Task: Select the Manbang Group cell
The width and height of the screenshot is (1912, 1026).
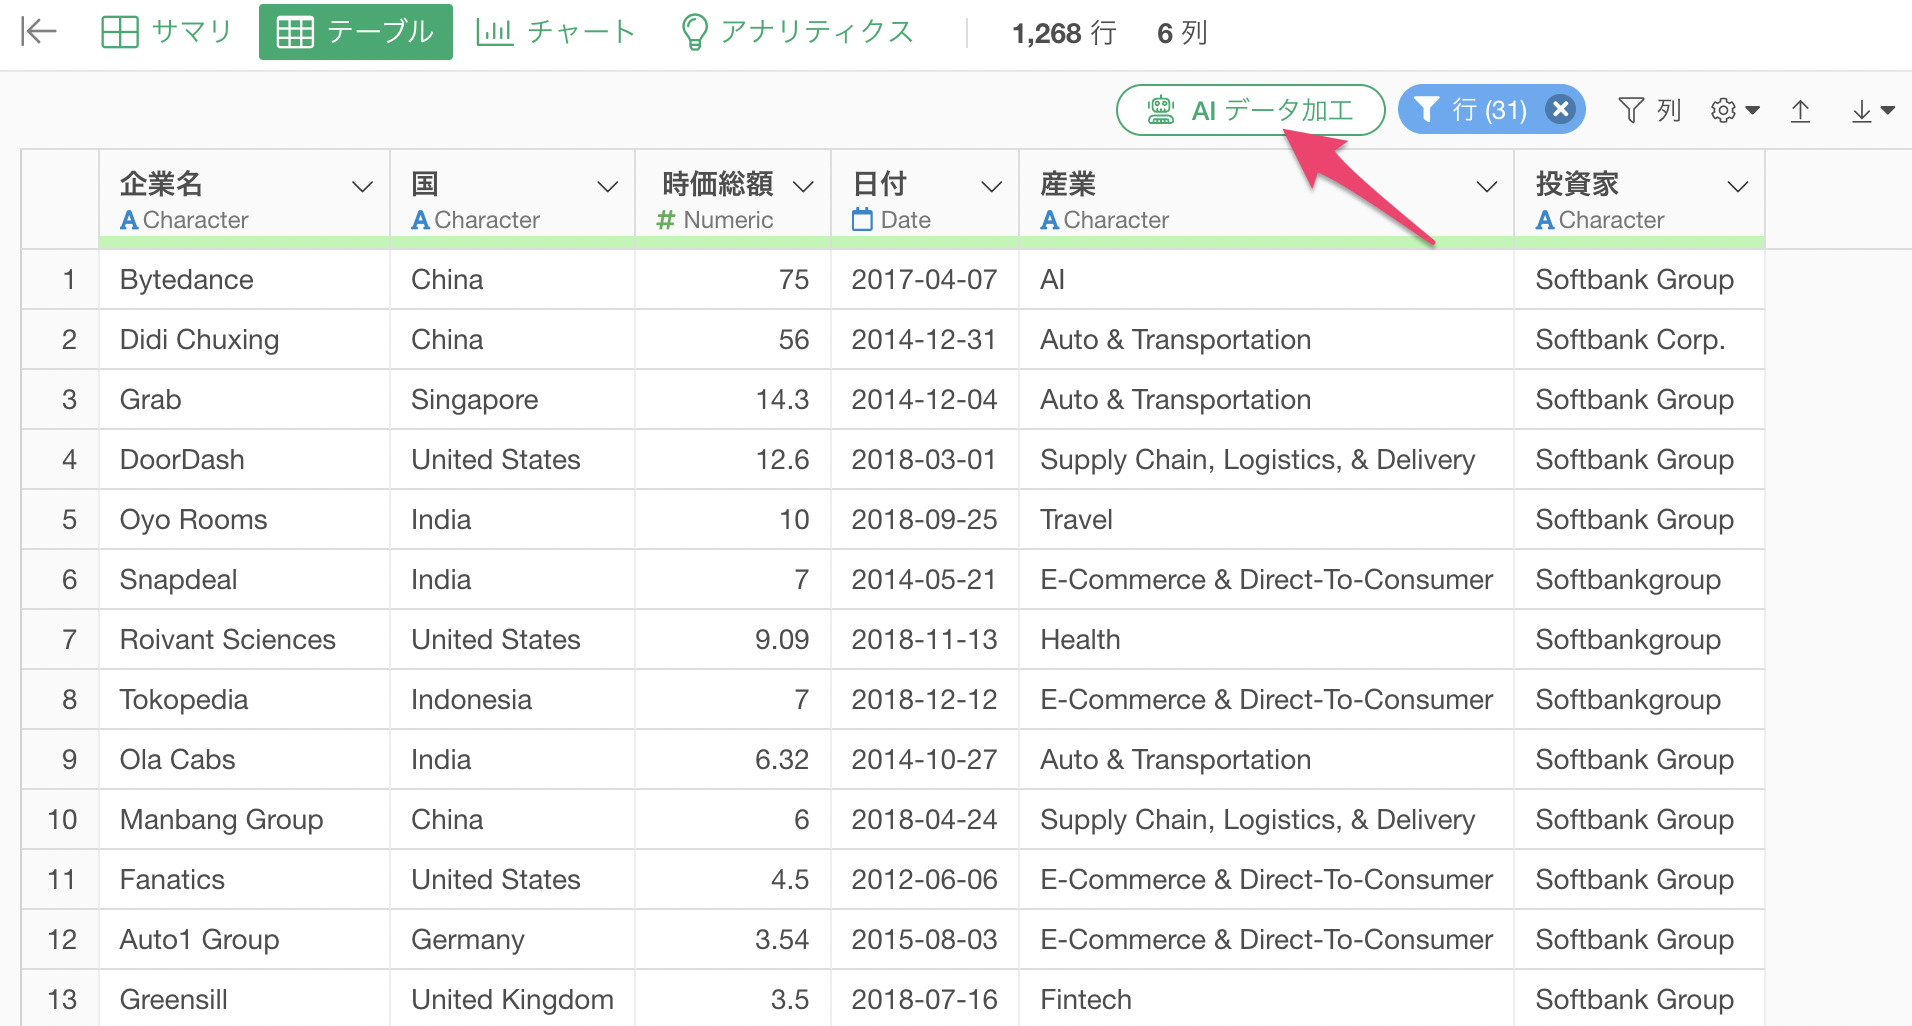Action: coord(244,820)
